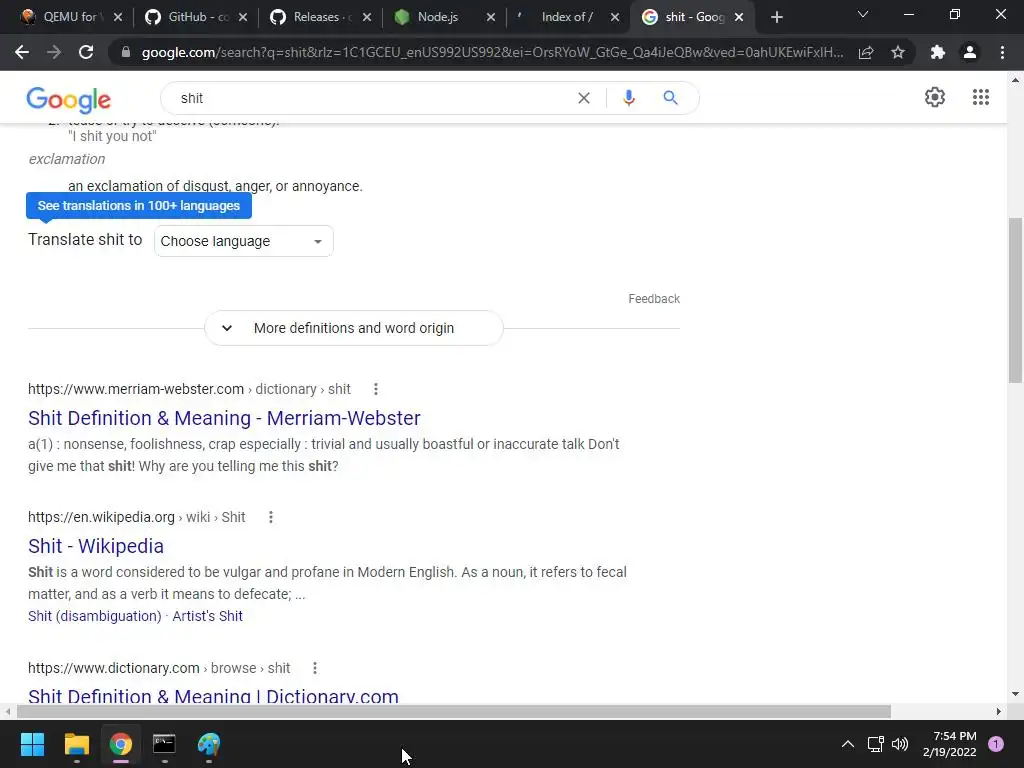
Task: Open the Artist's Shit sublink
Action: click(x=207, y=616)
